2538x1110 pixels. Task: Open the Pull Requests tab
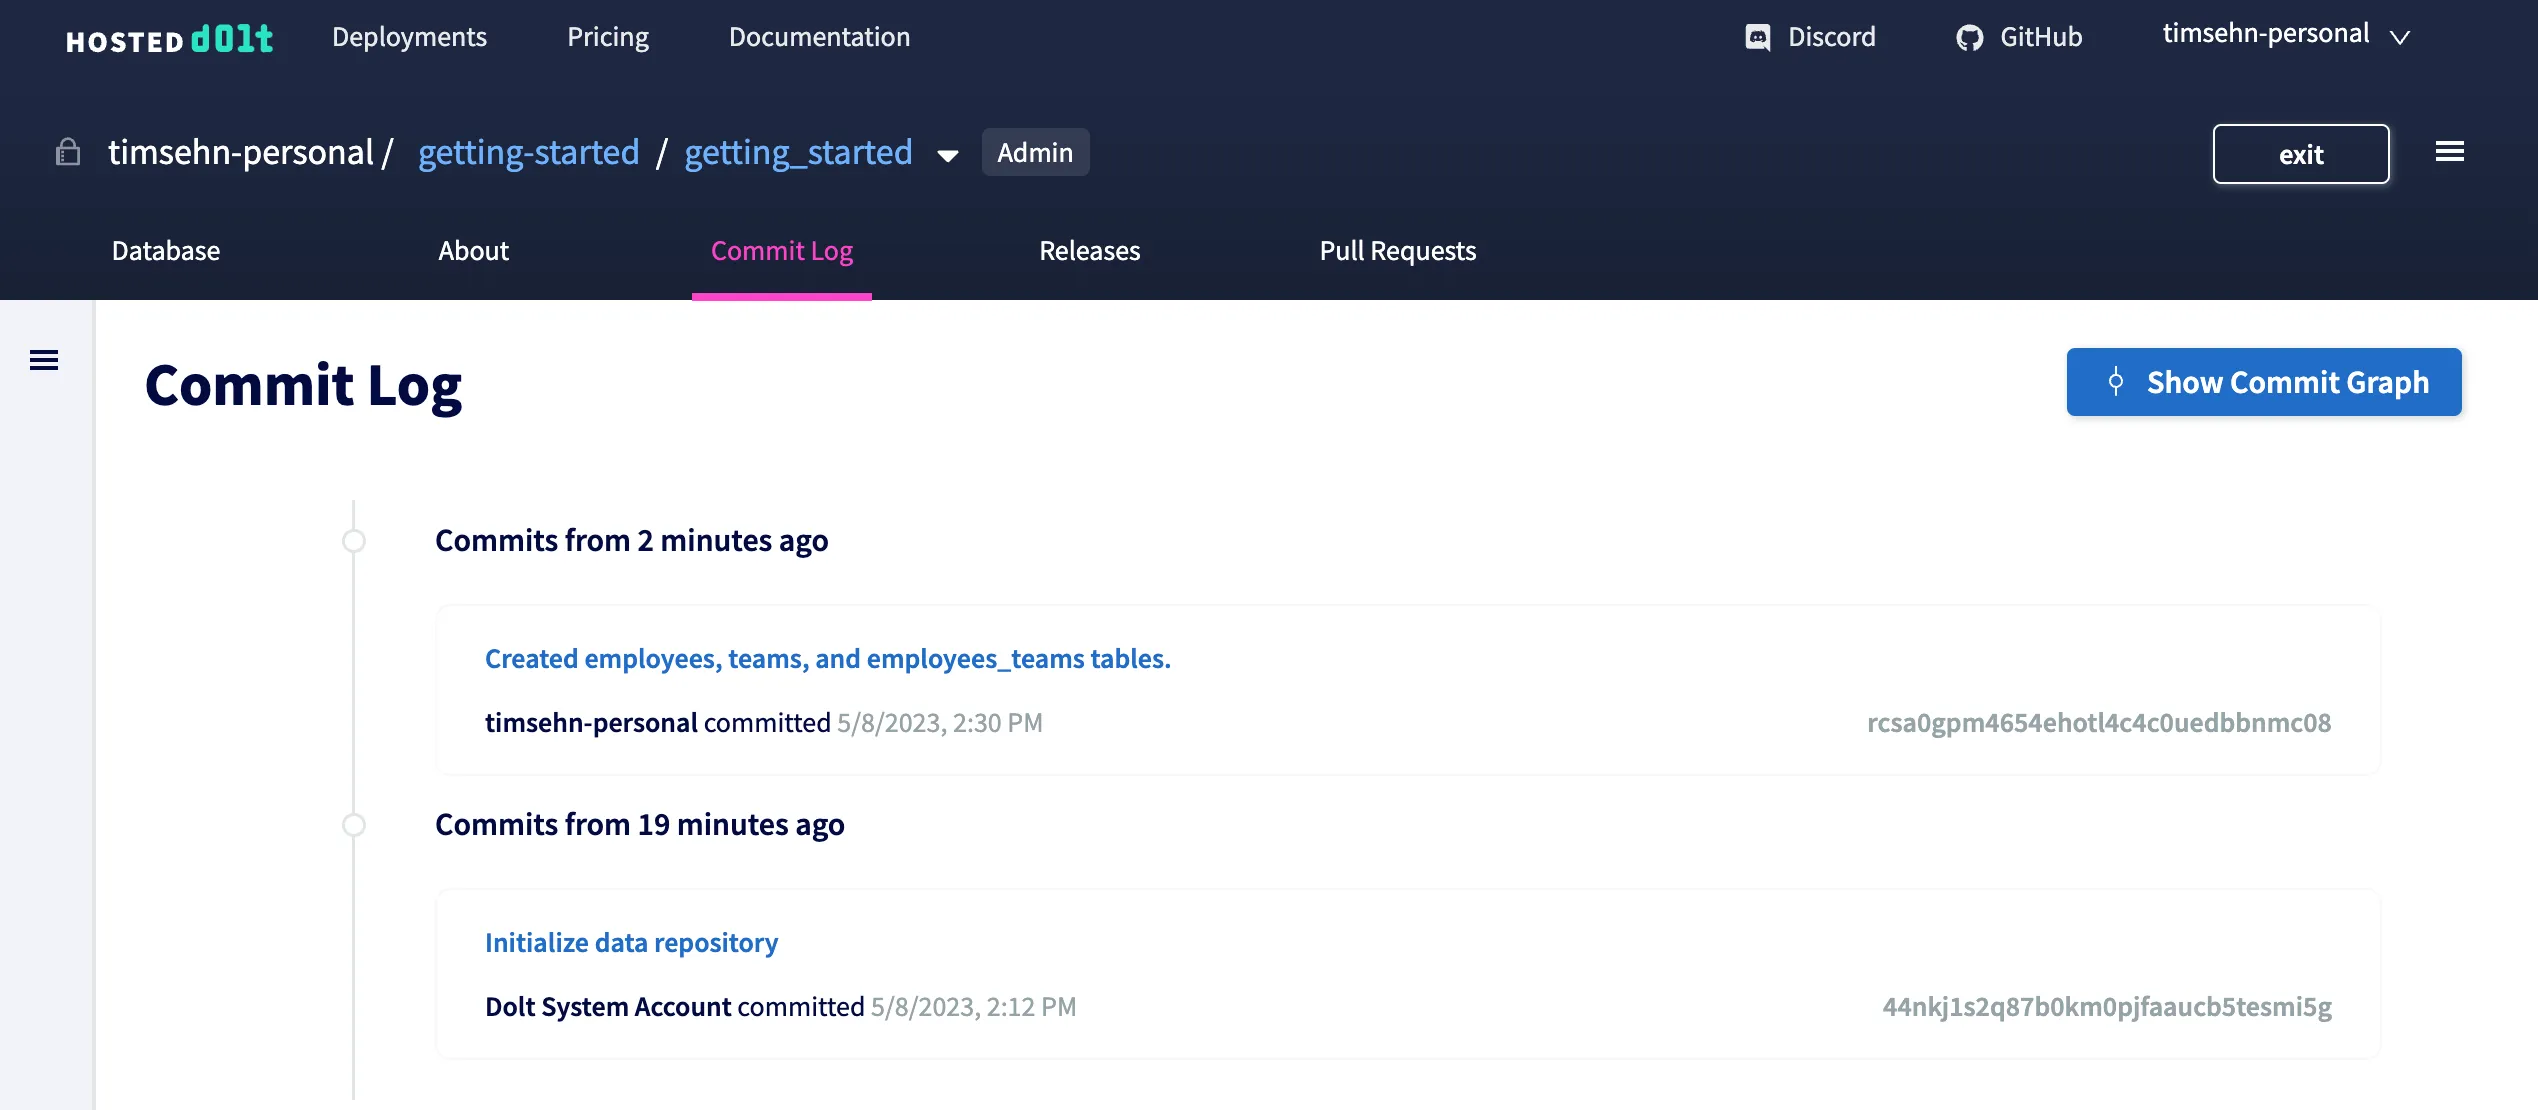point(1397,251)
